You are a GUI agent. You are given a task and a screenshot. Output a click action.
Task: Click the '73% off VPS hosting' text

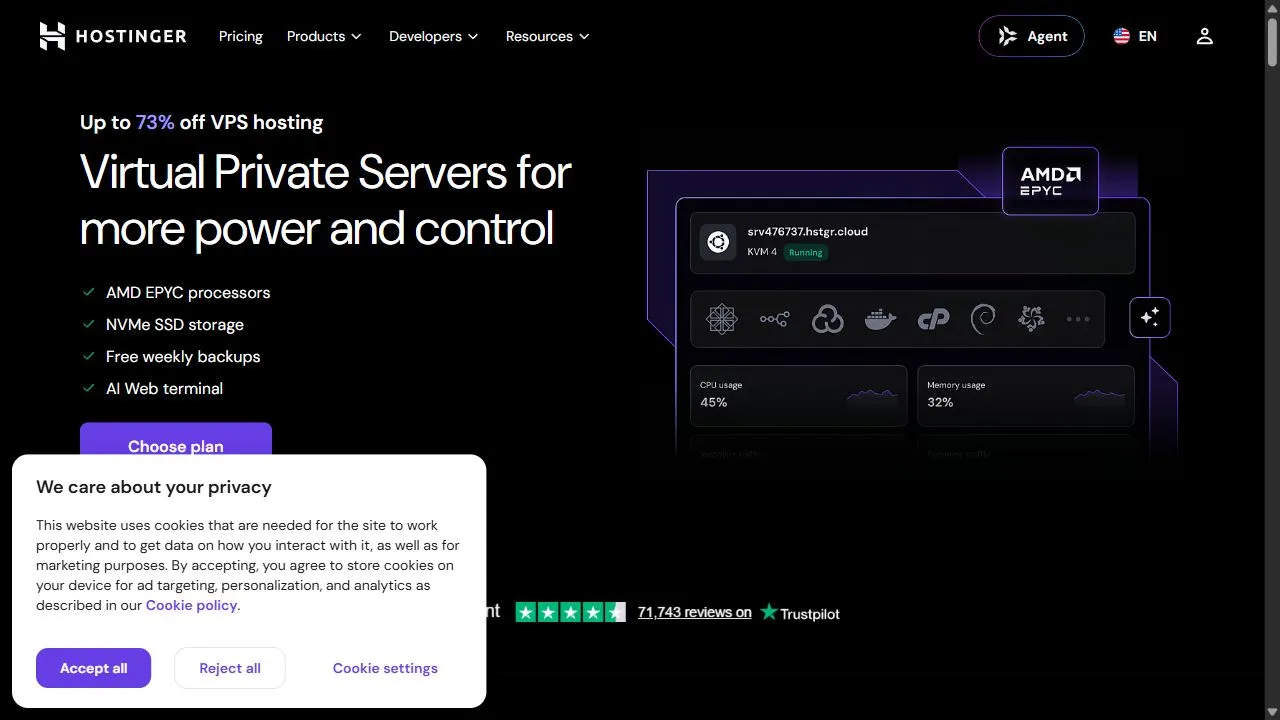[x=230, y=122]
